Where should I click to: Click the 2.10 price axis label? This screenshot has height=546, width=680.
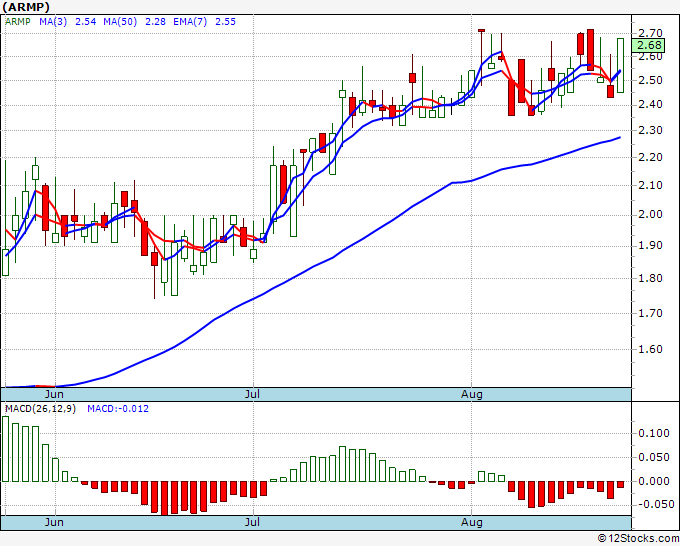click(650, 185)
